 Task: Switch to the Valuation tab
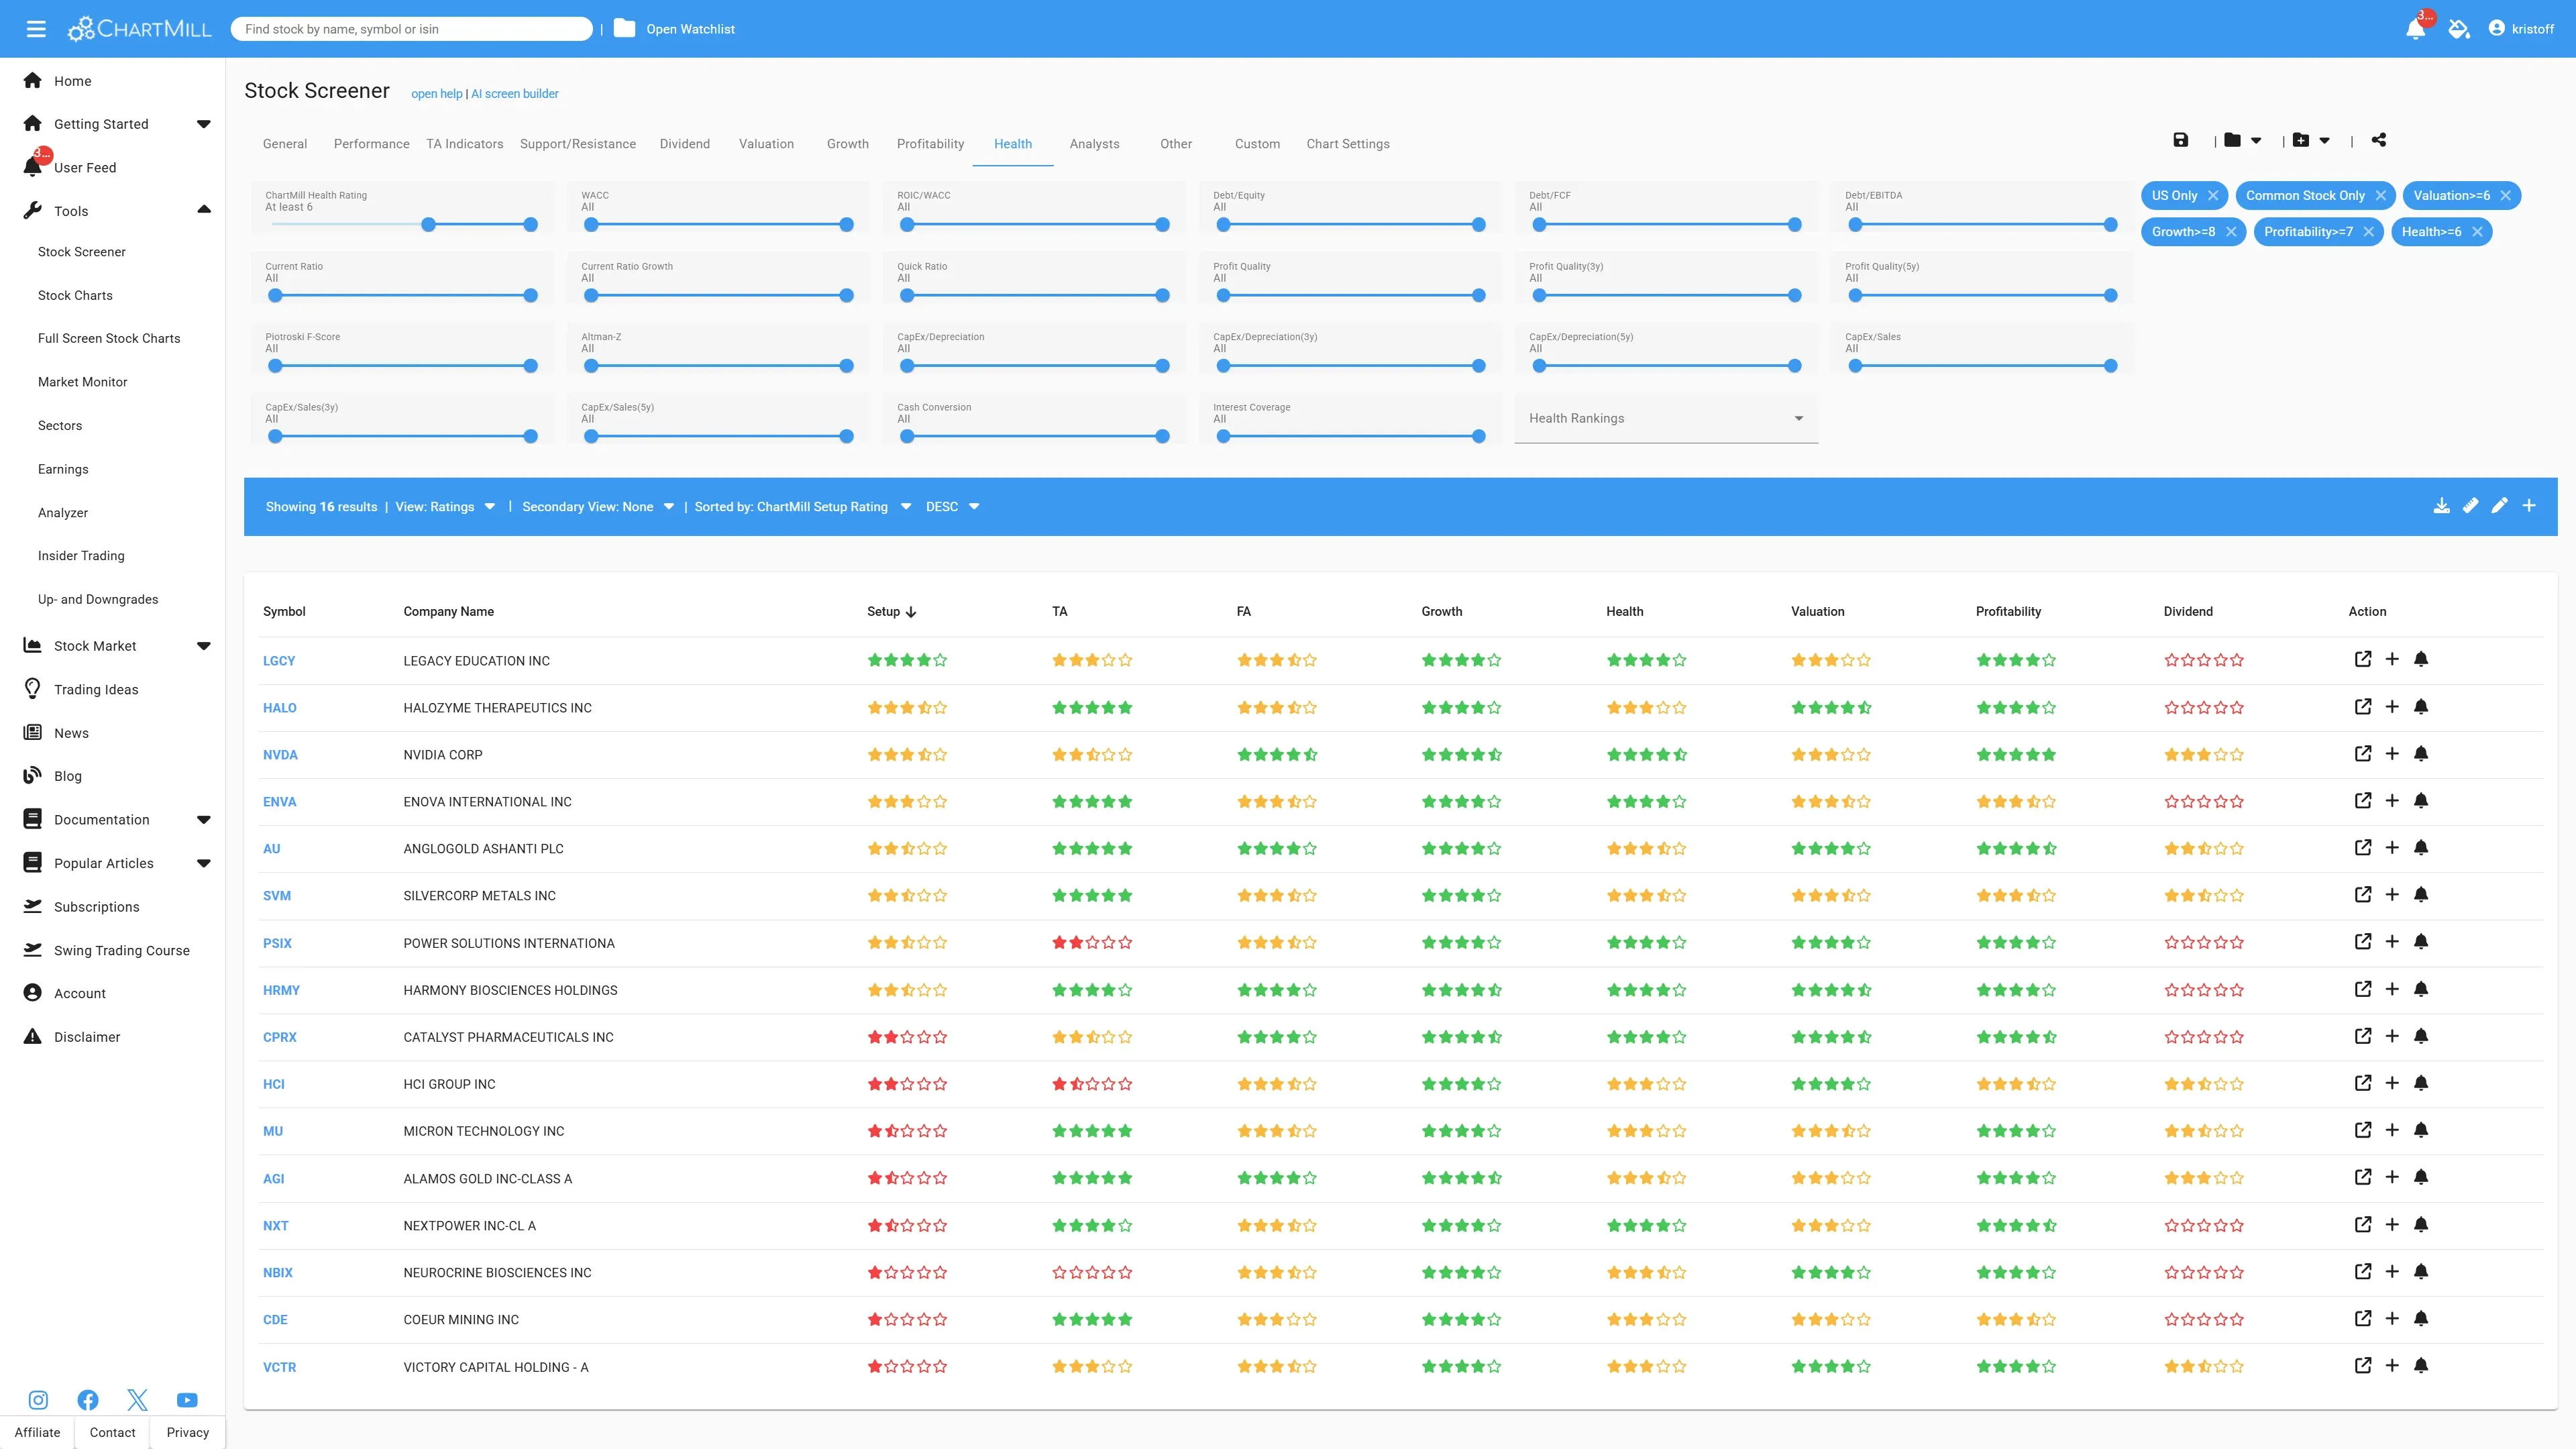click(766, 144)
